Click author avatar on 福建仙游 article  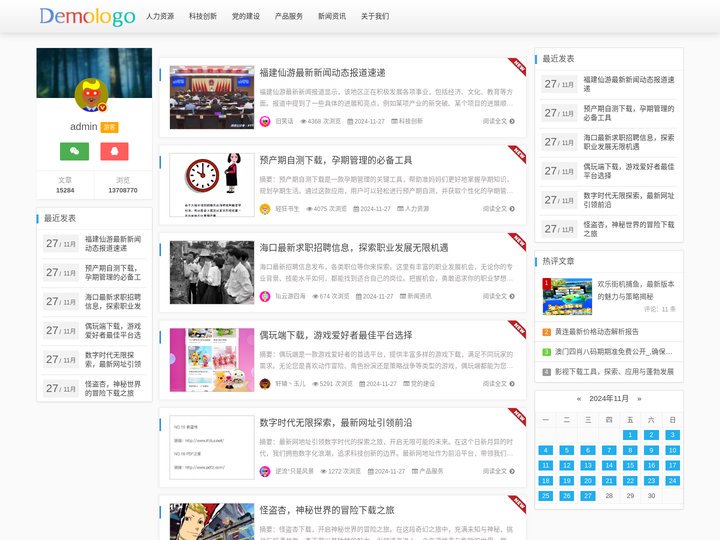click(265, 121)
